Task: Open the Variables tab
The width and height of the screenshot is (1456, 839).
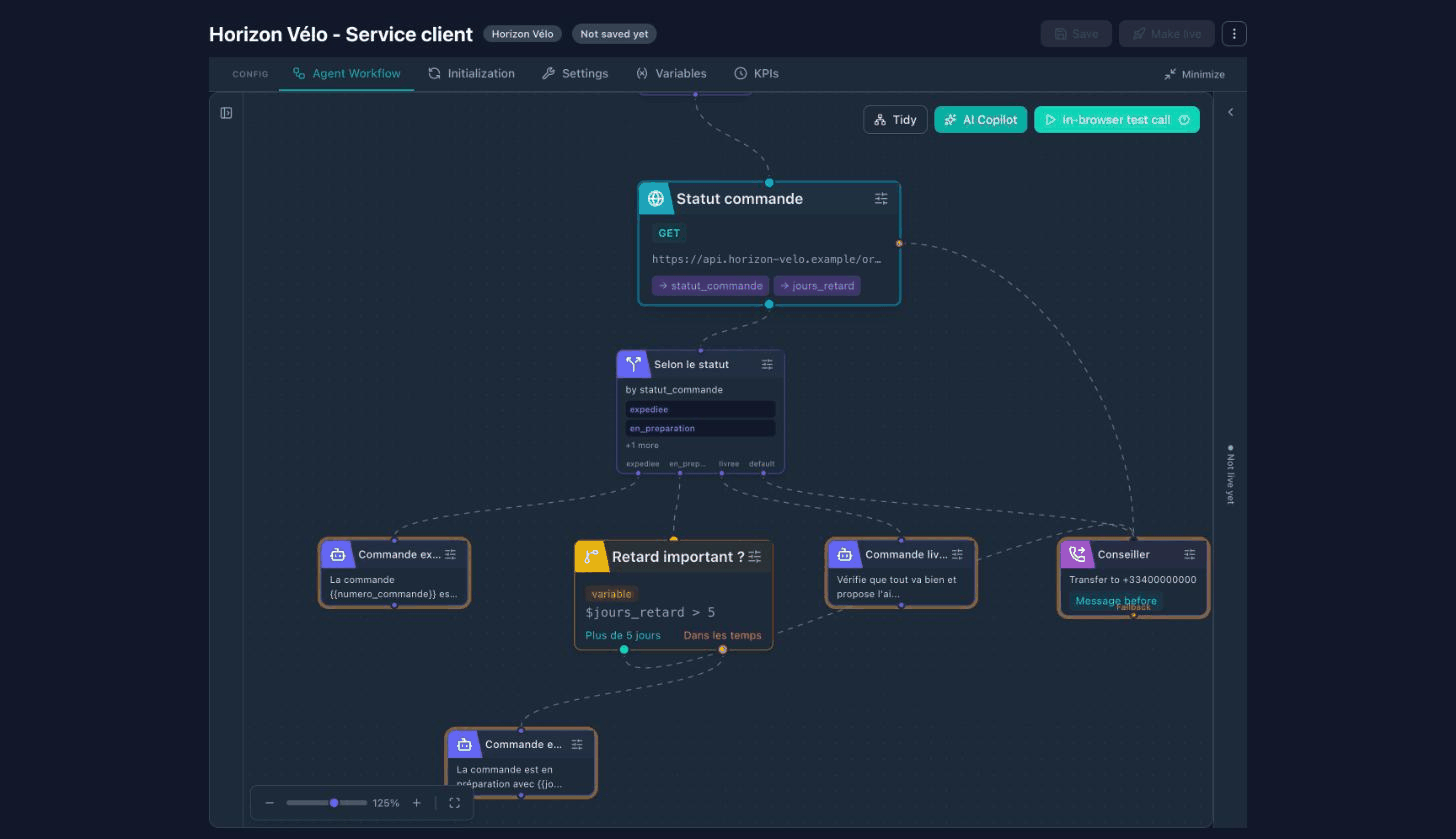Action: pyautogui.click(x=671, y=74)
